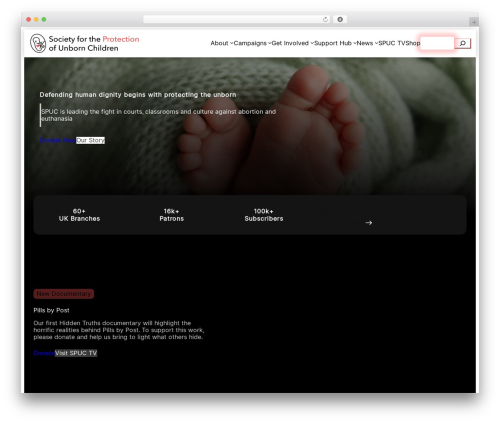The image size is (500, 423).
Task: Open the Shop nav link
Action: tap(413, 43)
